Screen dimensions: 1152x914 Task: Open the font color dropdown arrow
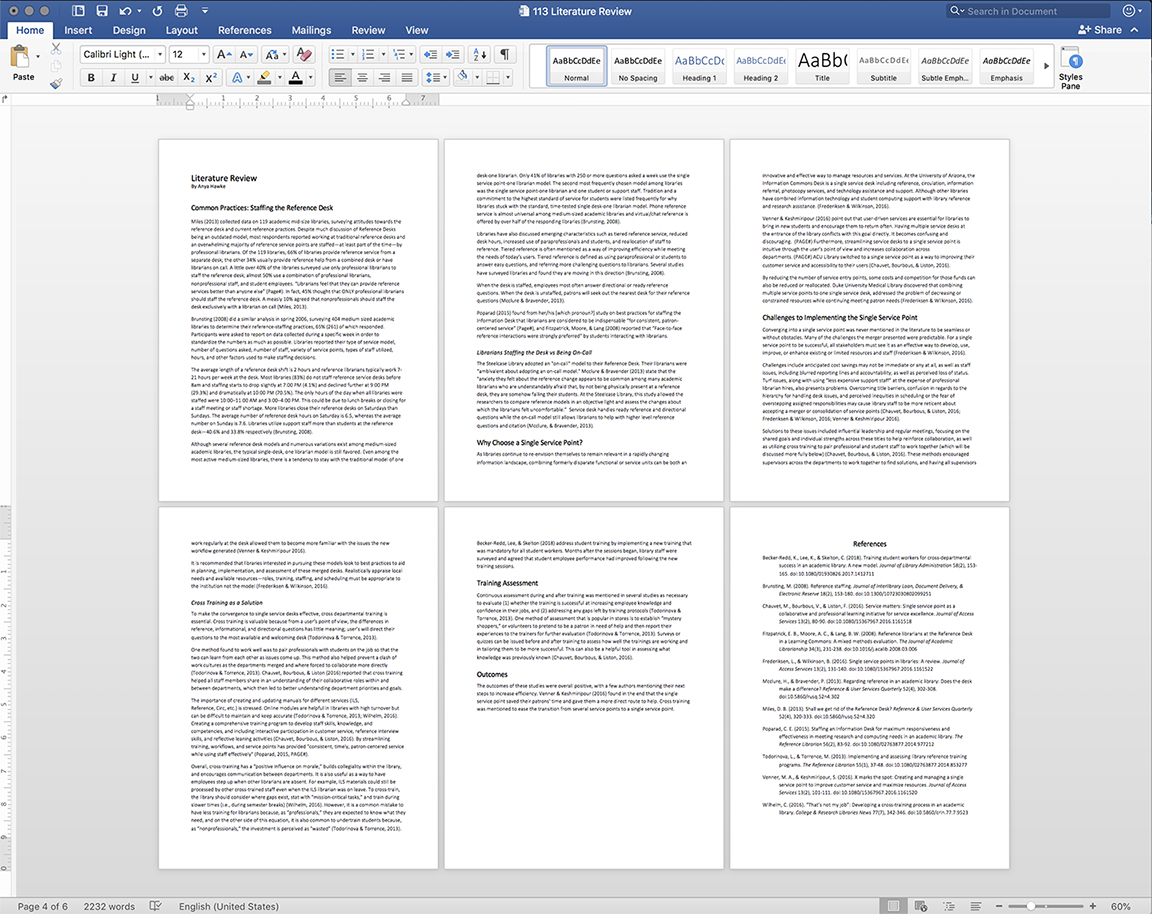[310, 77]
